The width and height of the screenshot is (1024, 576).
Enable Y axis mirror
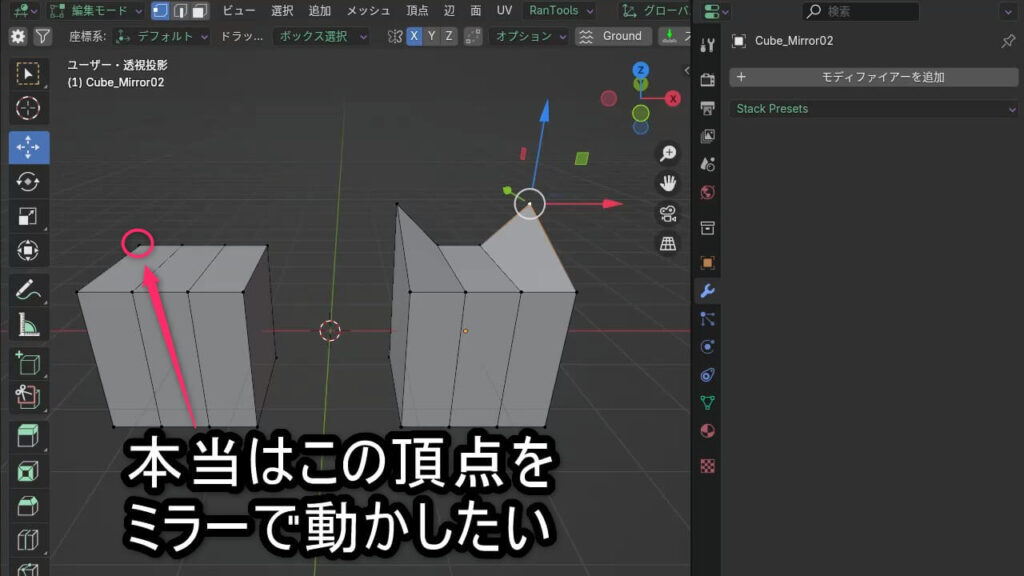(432, 36)
